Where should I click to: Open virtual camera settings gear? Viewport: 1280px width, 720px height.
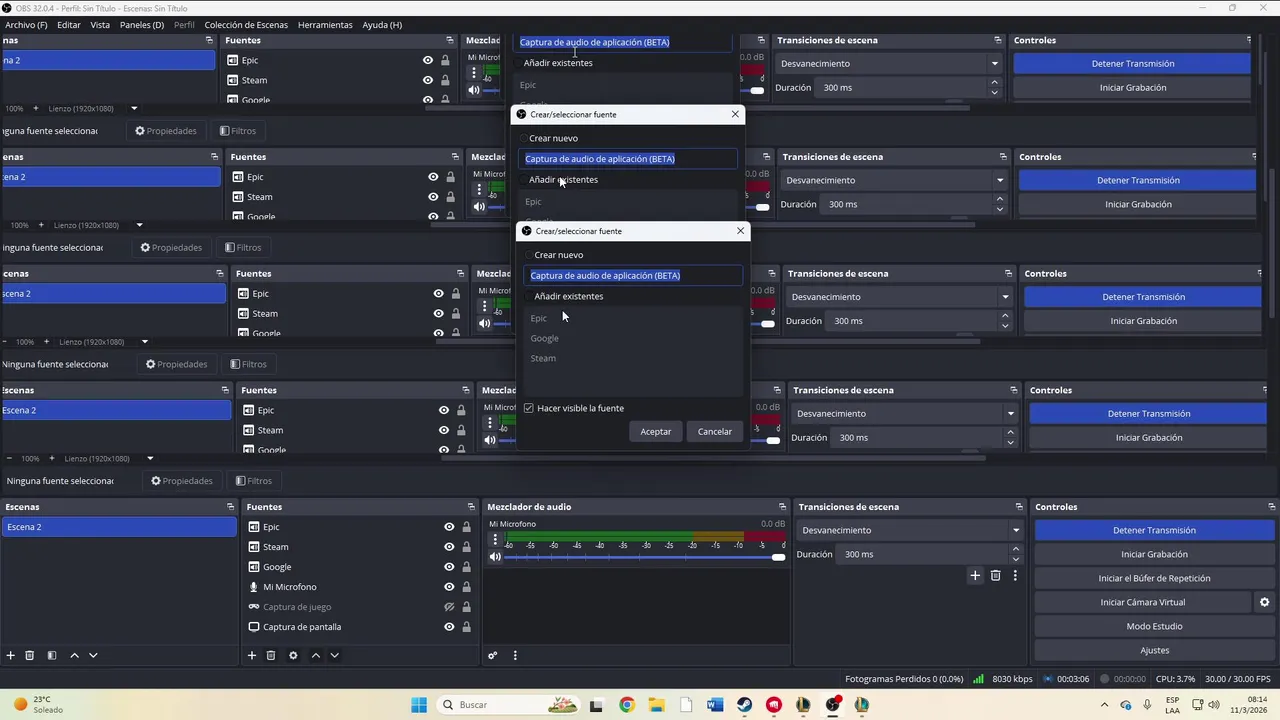click(1264, 602)
